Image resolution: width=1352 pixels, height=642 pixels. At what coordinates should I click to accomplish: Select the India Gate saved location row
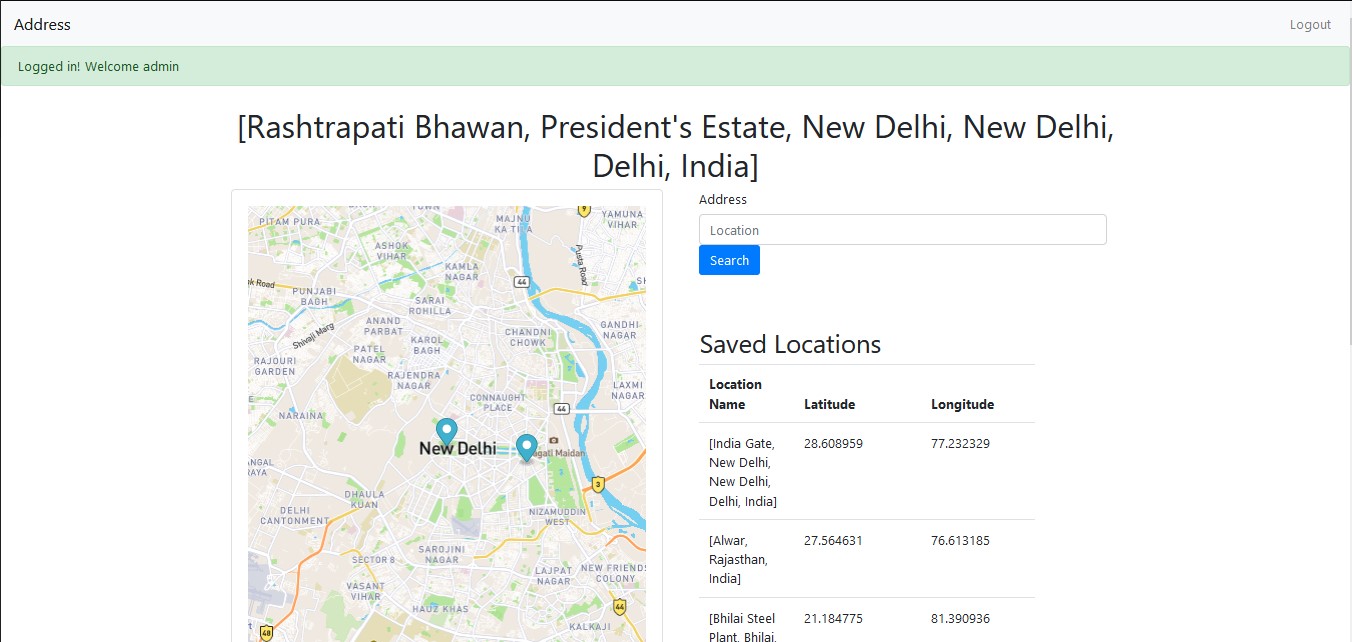[742, 472]
